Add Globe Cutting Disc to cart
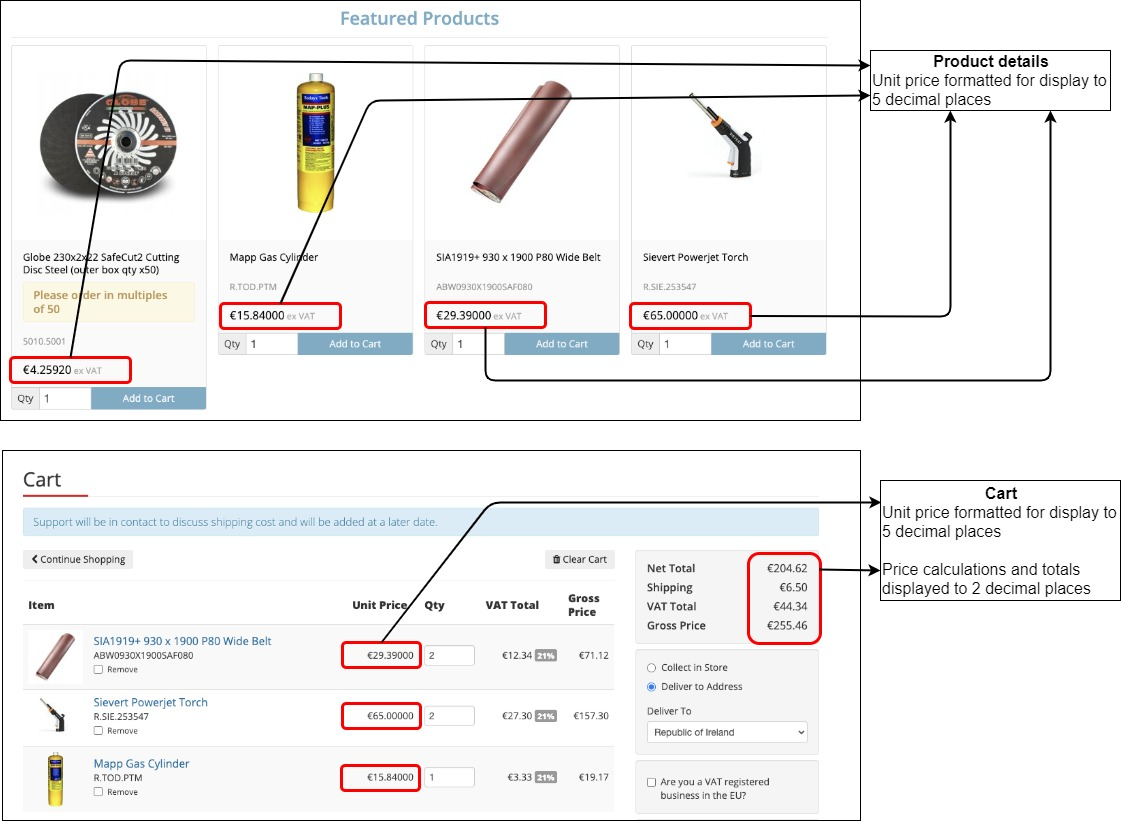The width and height of the screenshot is (1122, 822). 148,398
